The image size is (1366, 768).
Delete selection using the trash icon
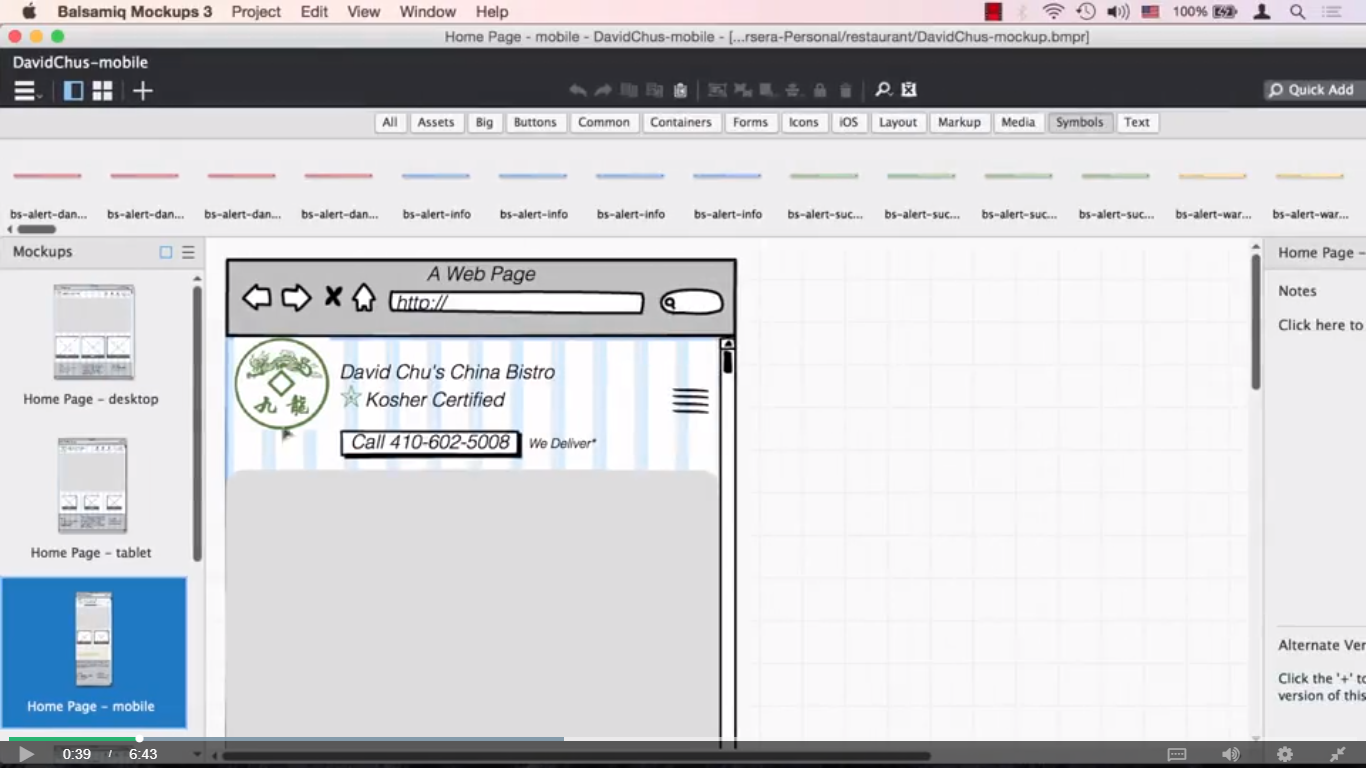pyautogui.click(x=845, y=90)
